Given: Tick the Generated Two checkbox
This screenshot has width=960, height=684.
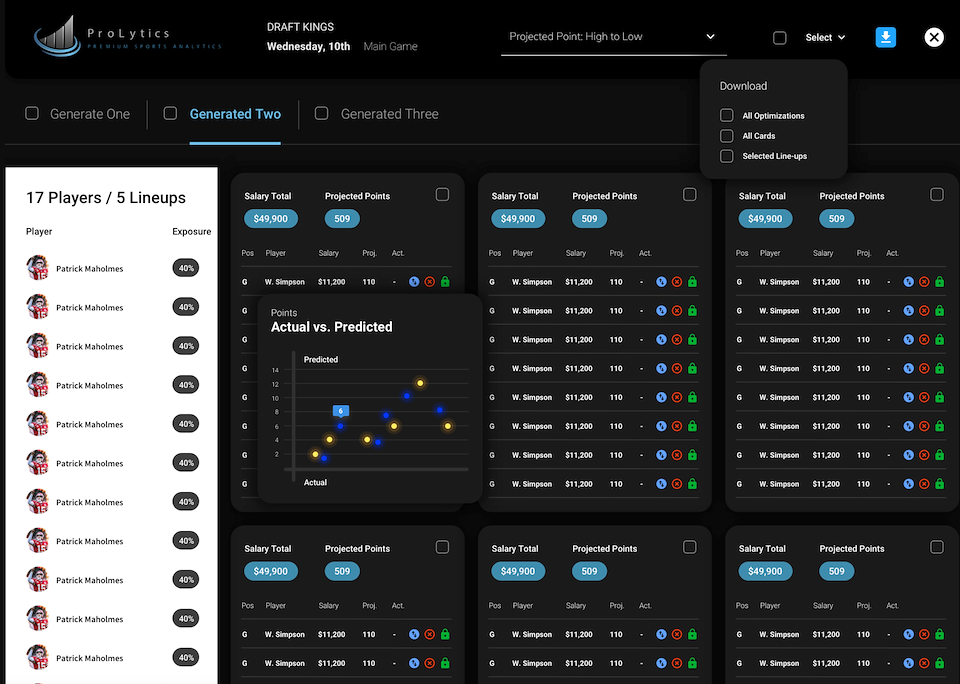Looking at the screenshot, I should (x=170, y=113).
